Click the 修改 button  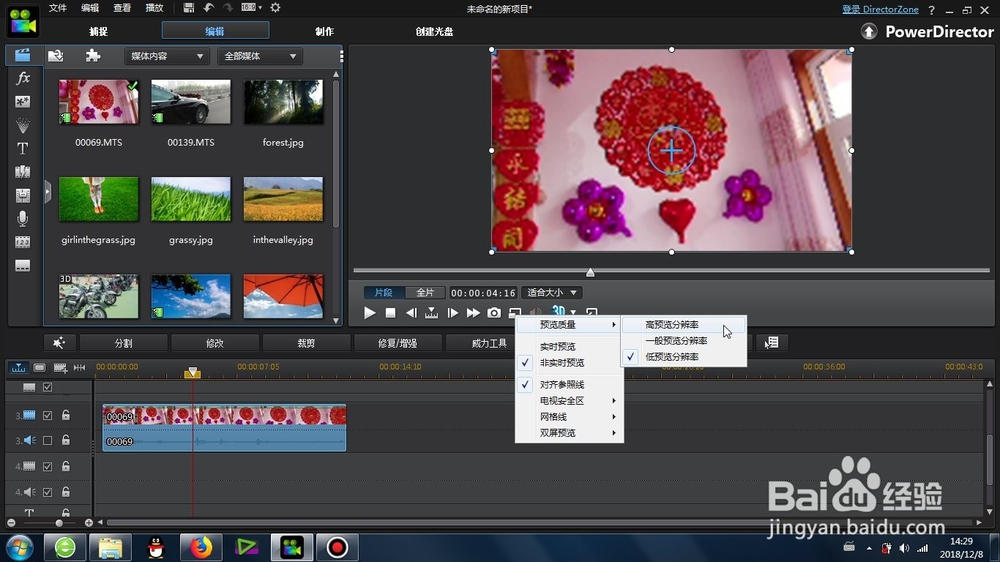(x=214, y=343)
